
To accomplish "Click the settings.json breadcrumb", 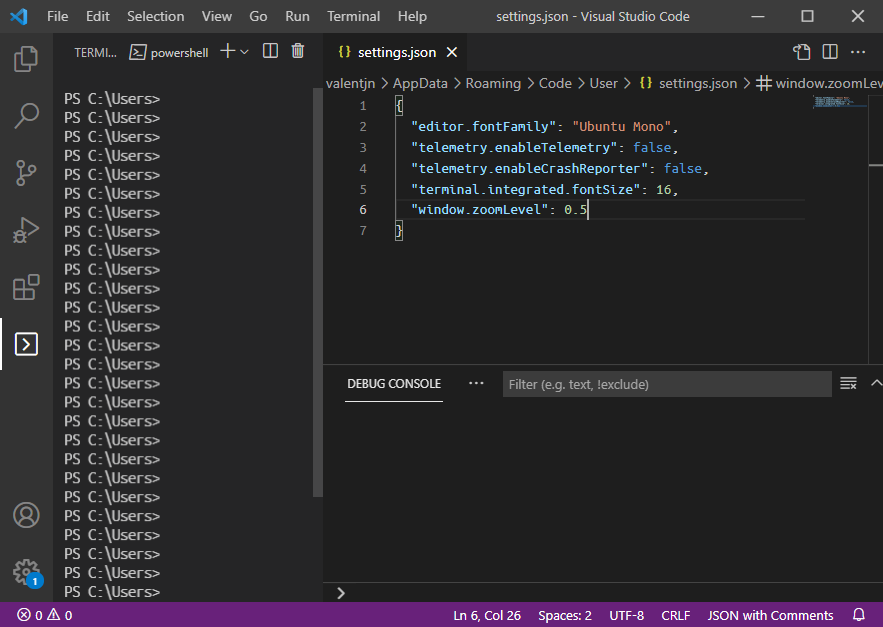I will 688,83.
